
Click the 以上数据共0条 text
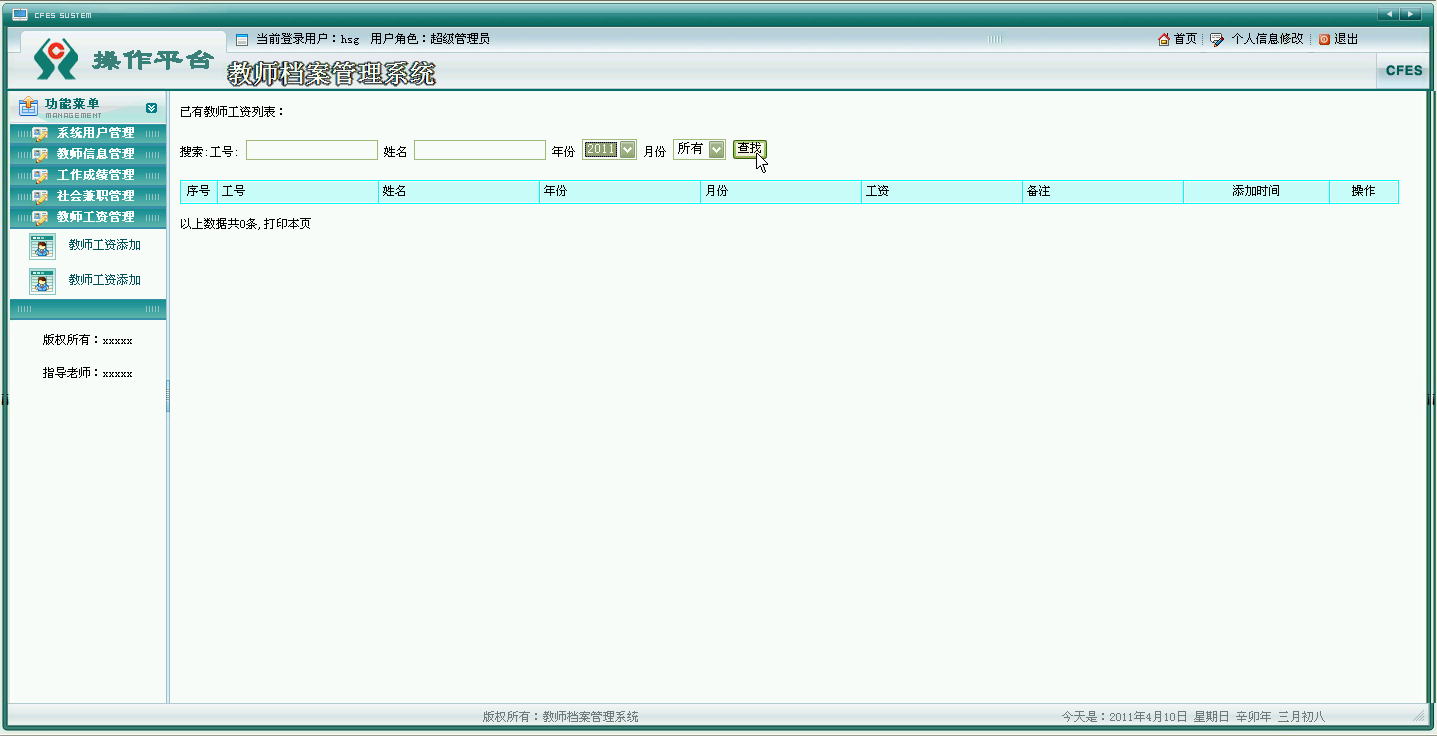(219, 224)
